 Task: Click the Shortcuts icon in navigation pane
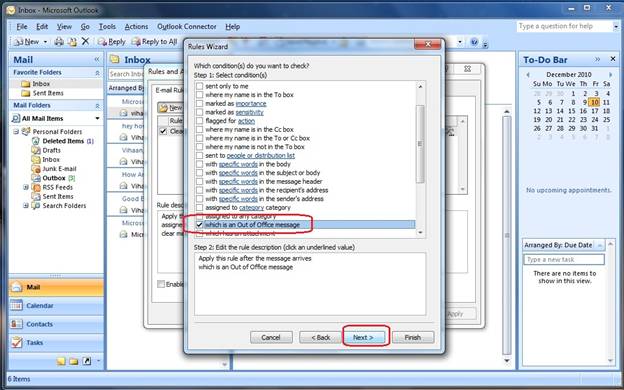(86, 361)
